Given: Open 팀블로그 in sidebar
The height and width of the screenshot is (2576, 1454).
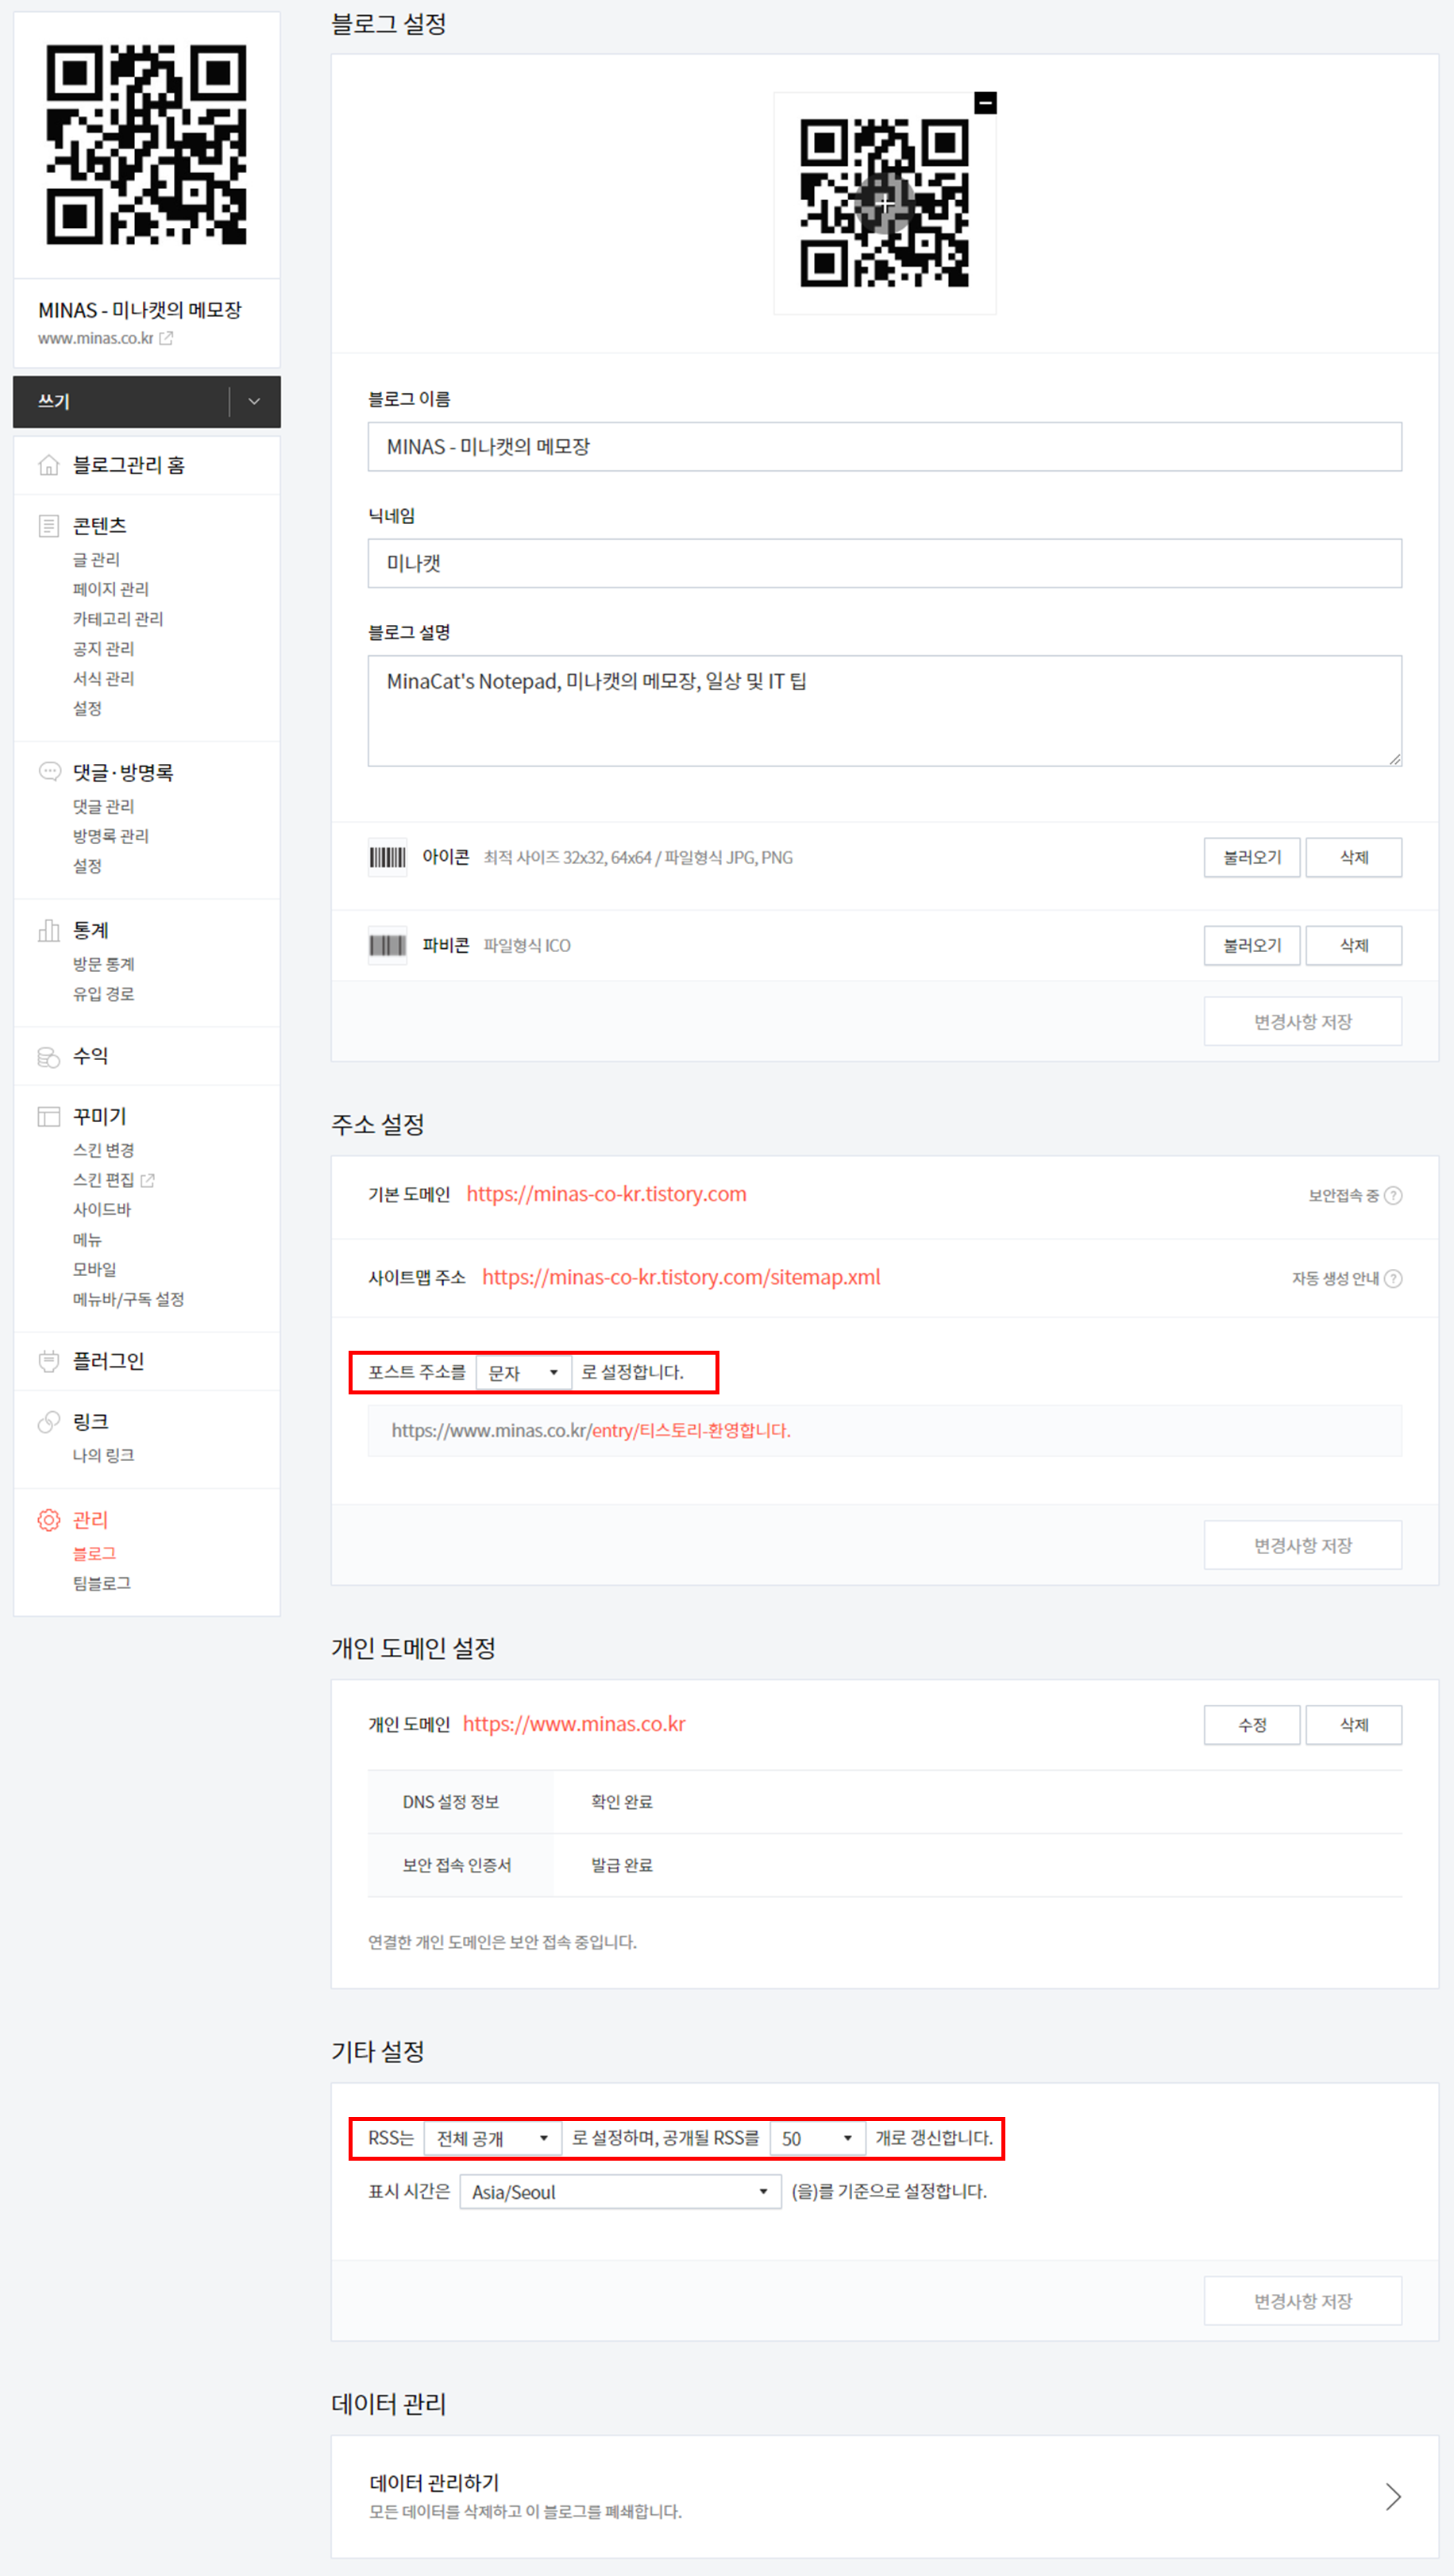Looking at the screenshot, I should point(101,1583).
